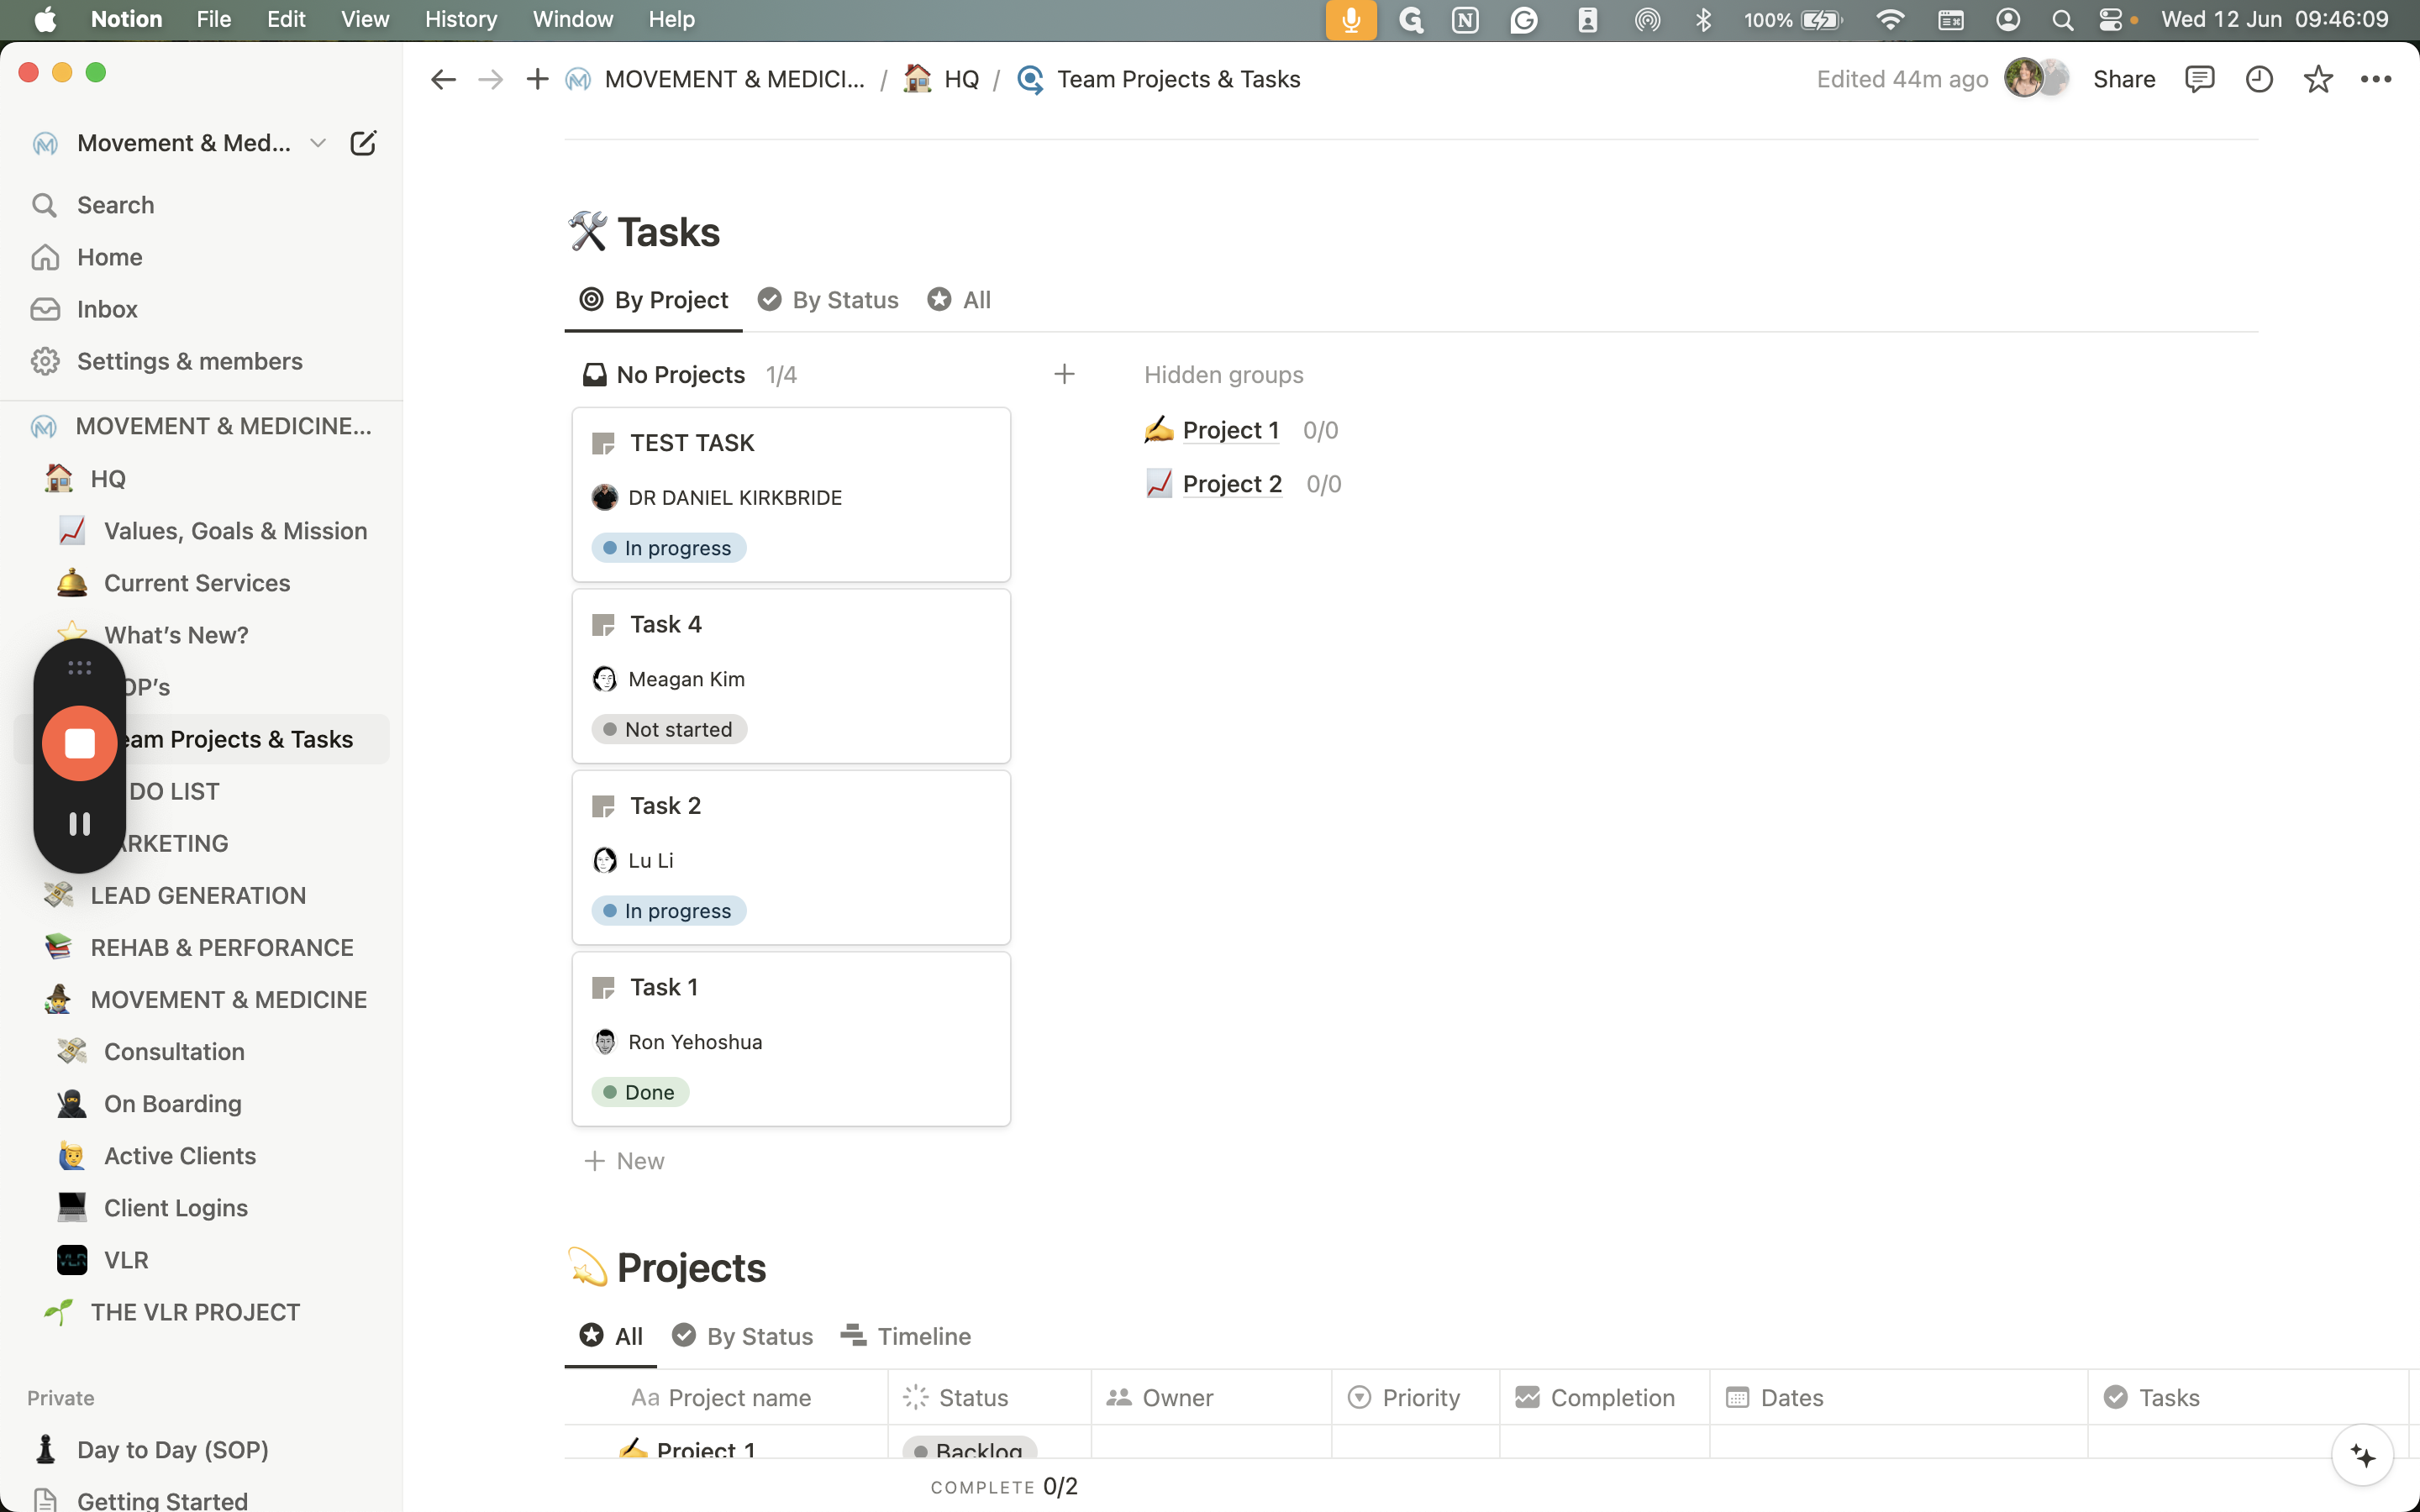Image resolution: width=2420 pixels, height=1512 pixels.
Task: Open Task 4 card
Action: click(x=791, y=676)
